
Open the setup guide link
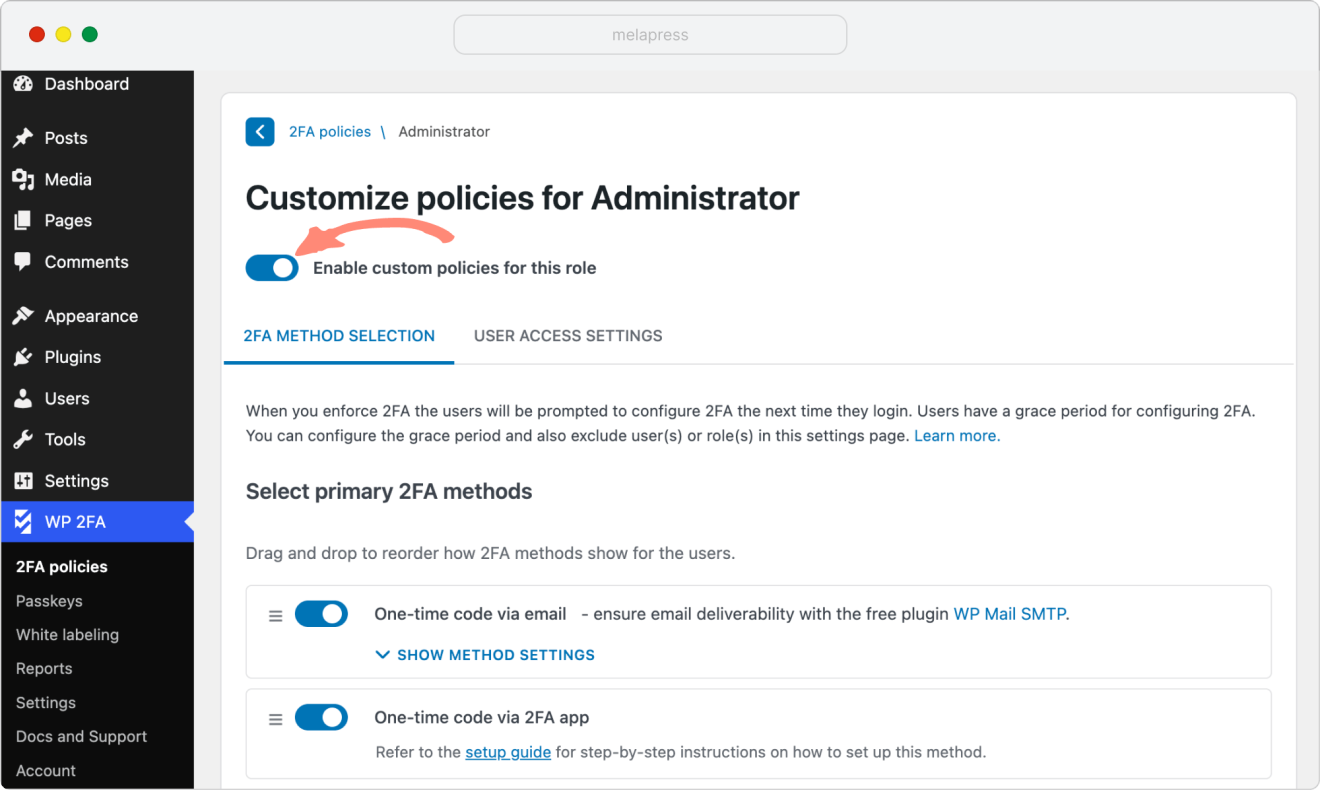[x=508, y=752]
